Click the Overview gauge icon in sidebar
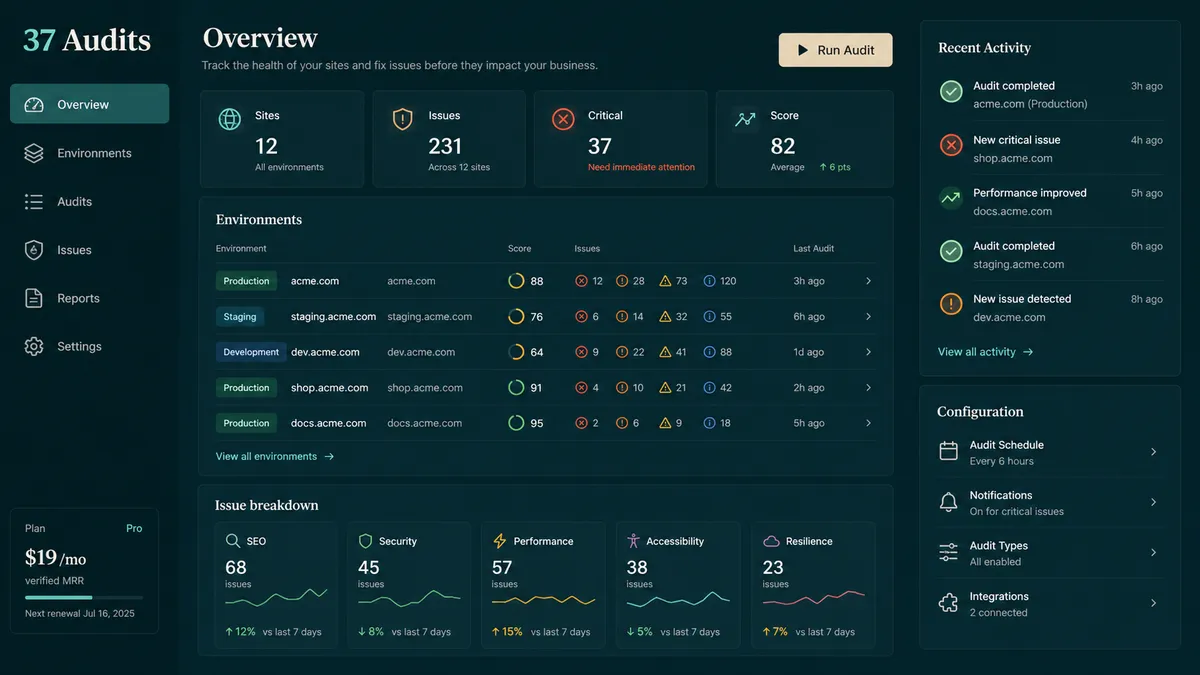1200x675 pixels. click(x=34, y=104)
